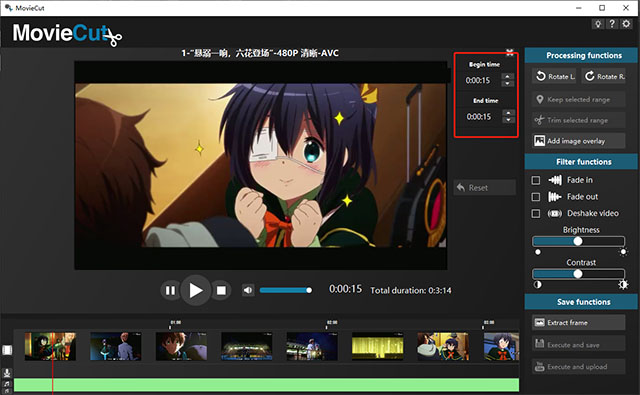Viewport: 640px width, 395px height.
Task: Open the help question mark icon
Action: point(612,24)
